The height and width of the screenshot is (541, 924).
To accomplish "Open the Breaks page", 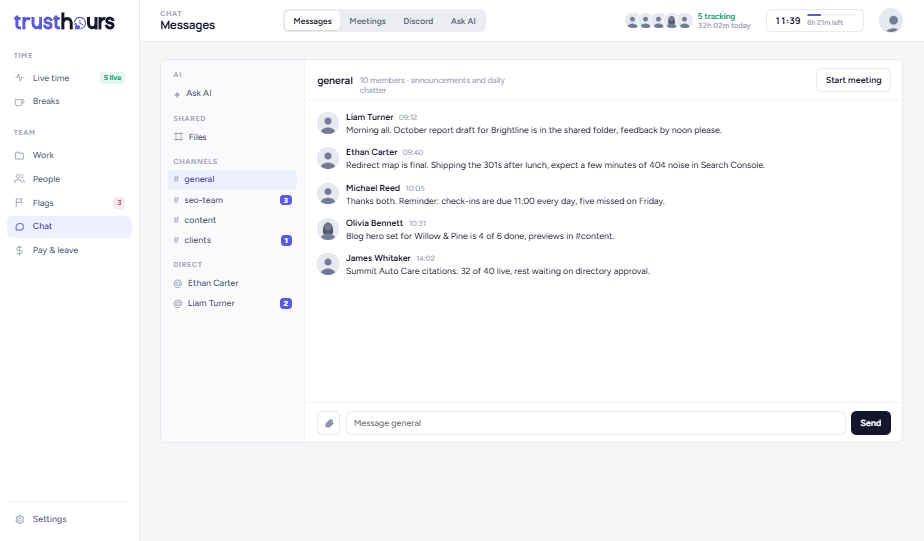I will click(x=70, y=101).
